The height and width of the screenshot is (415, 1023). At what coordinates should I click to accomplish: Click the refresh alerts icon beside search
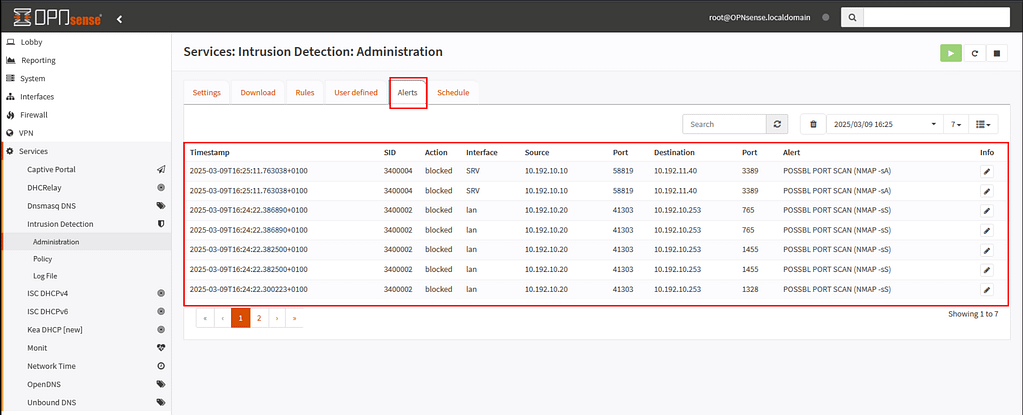click(777, 124)
